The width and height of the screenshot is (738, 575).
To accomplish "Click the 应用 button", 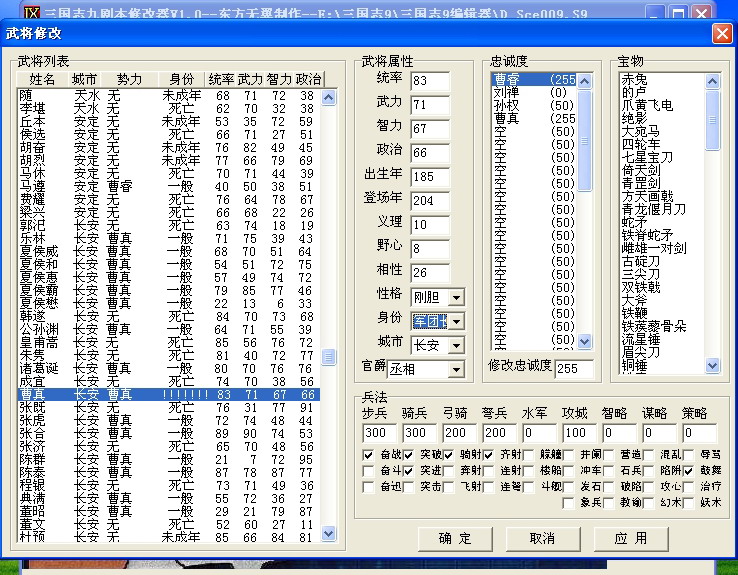I will 629,538.
